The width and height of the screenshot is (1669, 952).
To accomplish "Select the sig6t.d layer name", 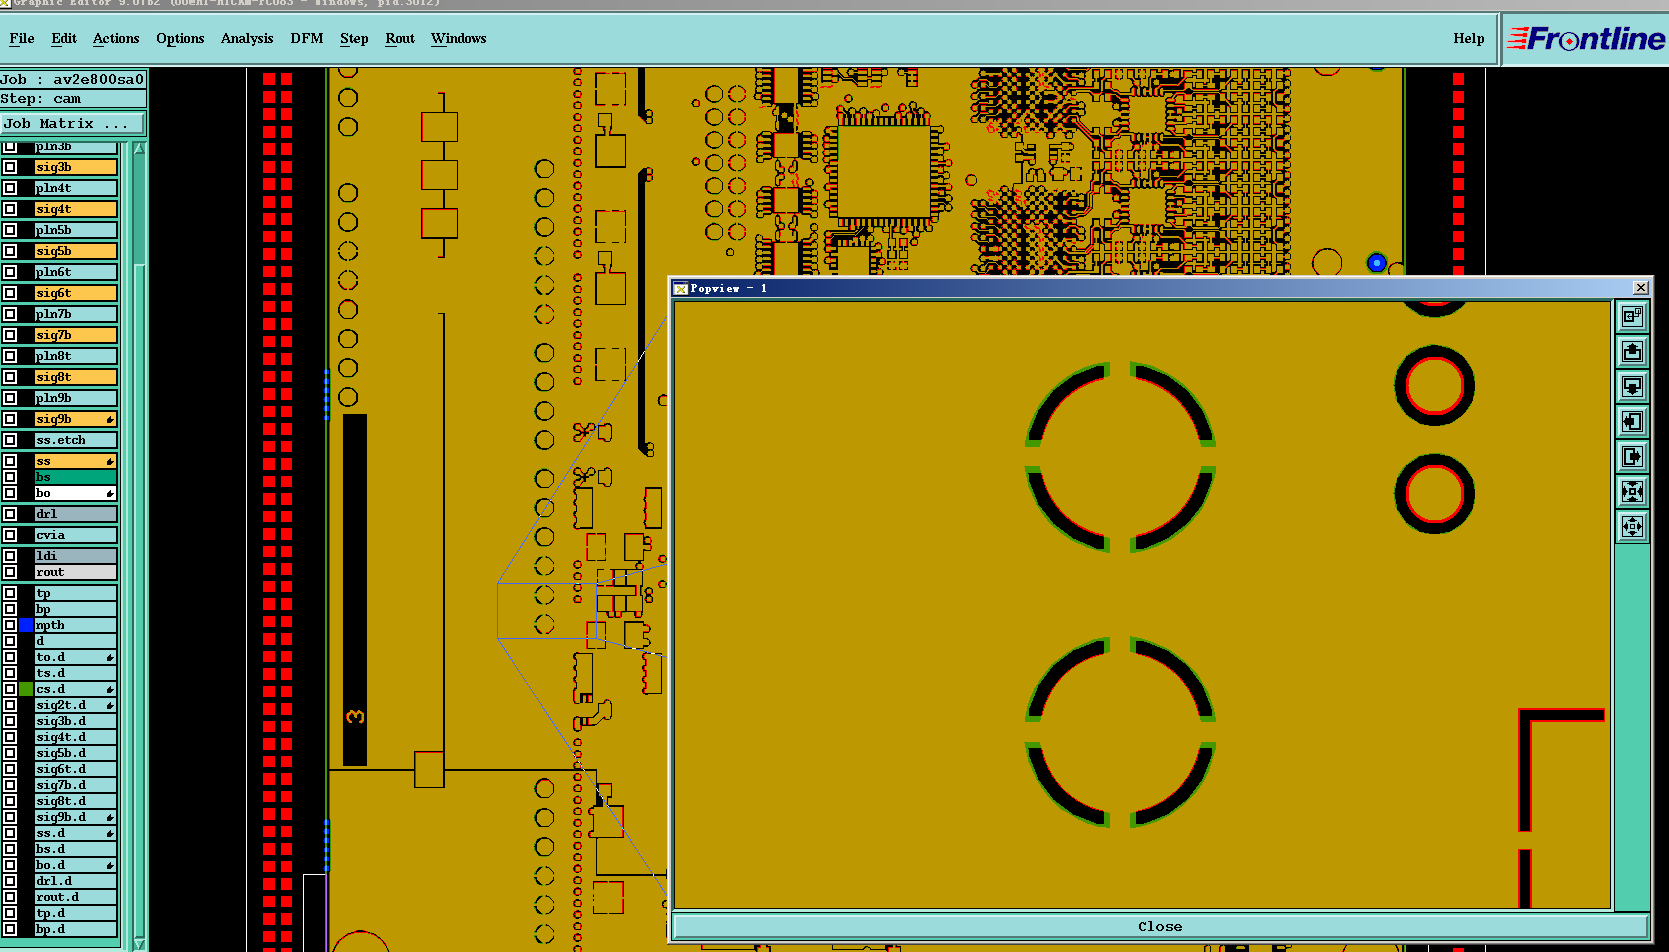I will [x=76, y=769].
